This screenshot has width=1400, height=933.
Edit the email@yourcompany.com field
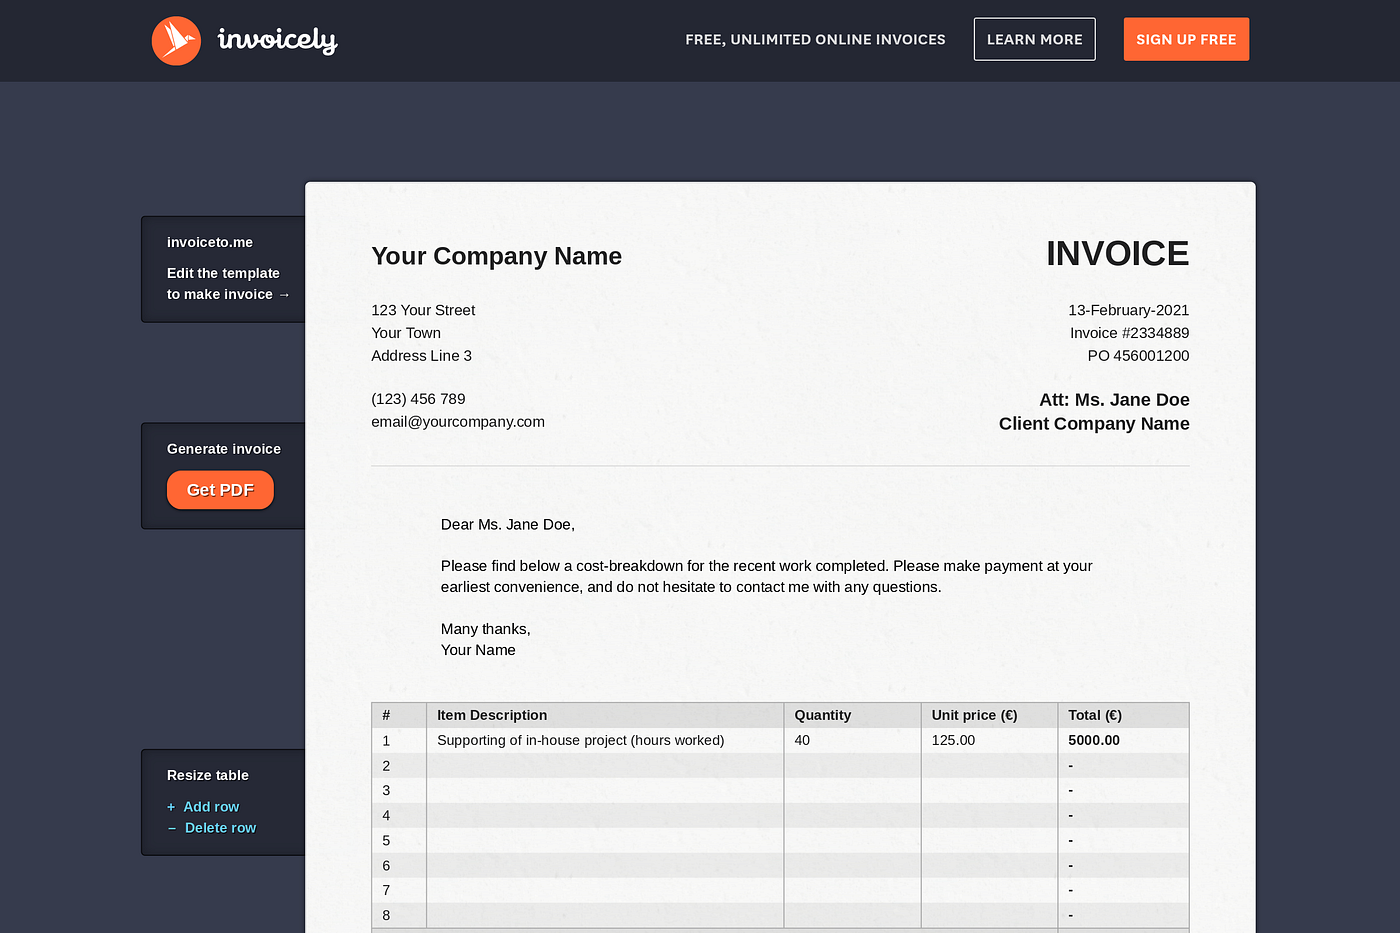click(458, 422)
